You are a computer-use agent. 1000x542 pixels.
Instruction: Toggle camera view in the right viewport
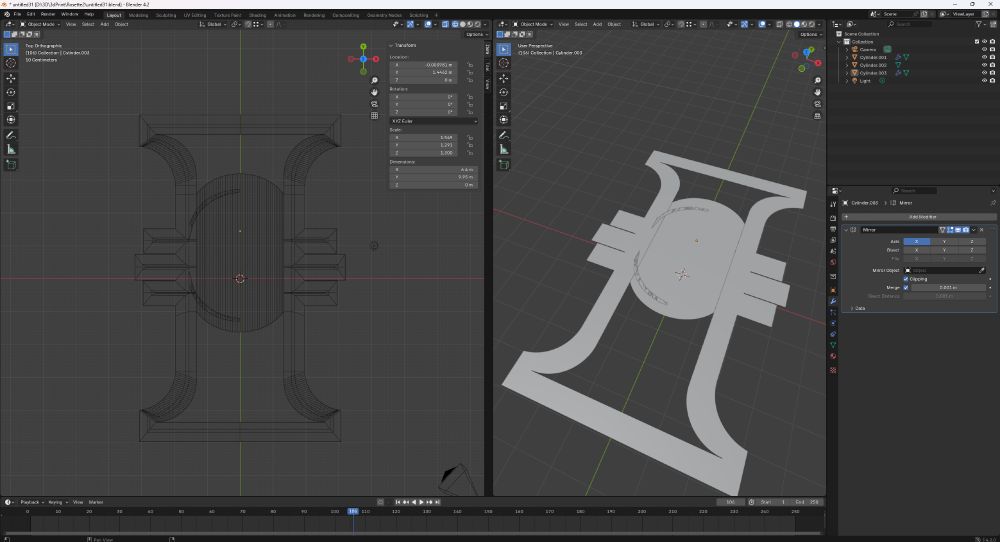(x=818, y=104)
